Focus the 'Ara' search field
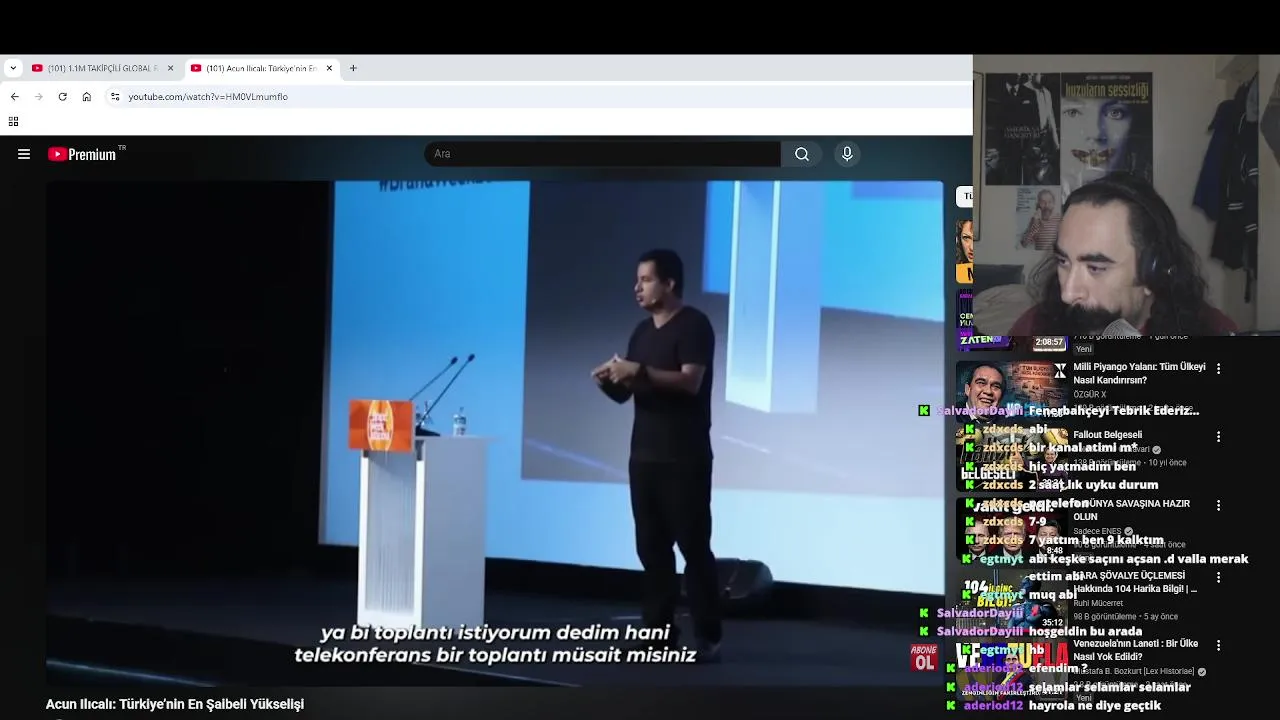This screenshot has width=1280, height=720. [603, 154]
